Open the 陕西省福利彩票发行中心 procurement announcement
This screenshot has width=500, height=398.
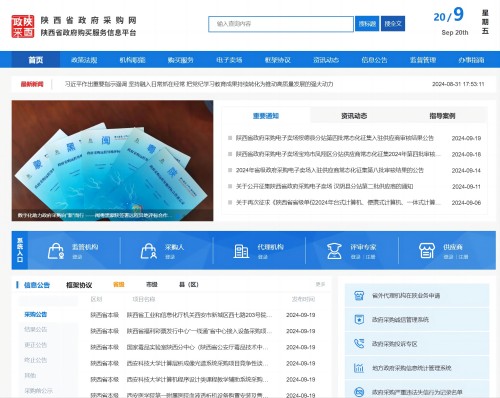199,331
